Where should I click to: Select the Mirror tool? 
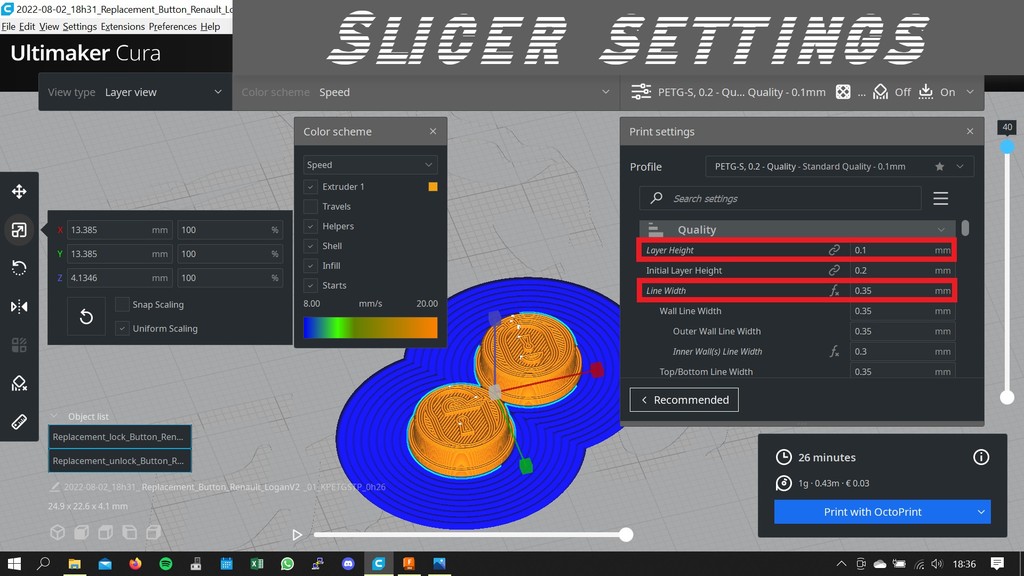point(19,306)
